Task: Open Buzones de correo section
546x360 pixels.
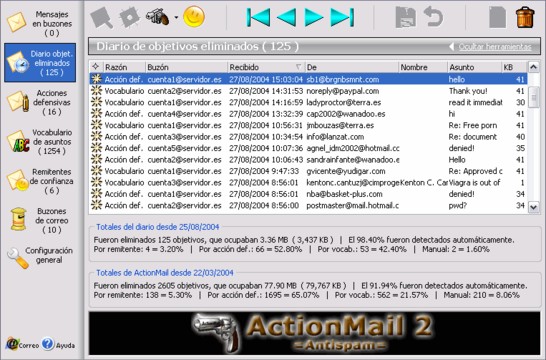Action: click(x=40, y=220)
